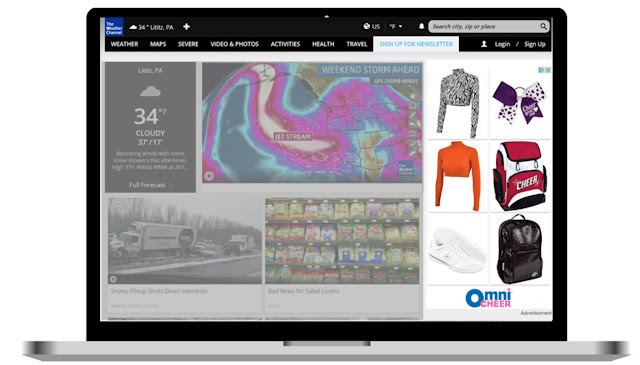Click the orange crop top ad image

[457, 176]
